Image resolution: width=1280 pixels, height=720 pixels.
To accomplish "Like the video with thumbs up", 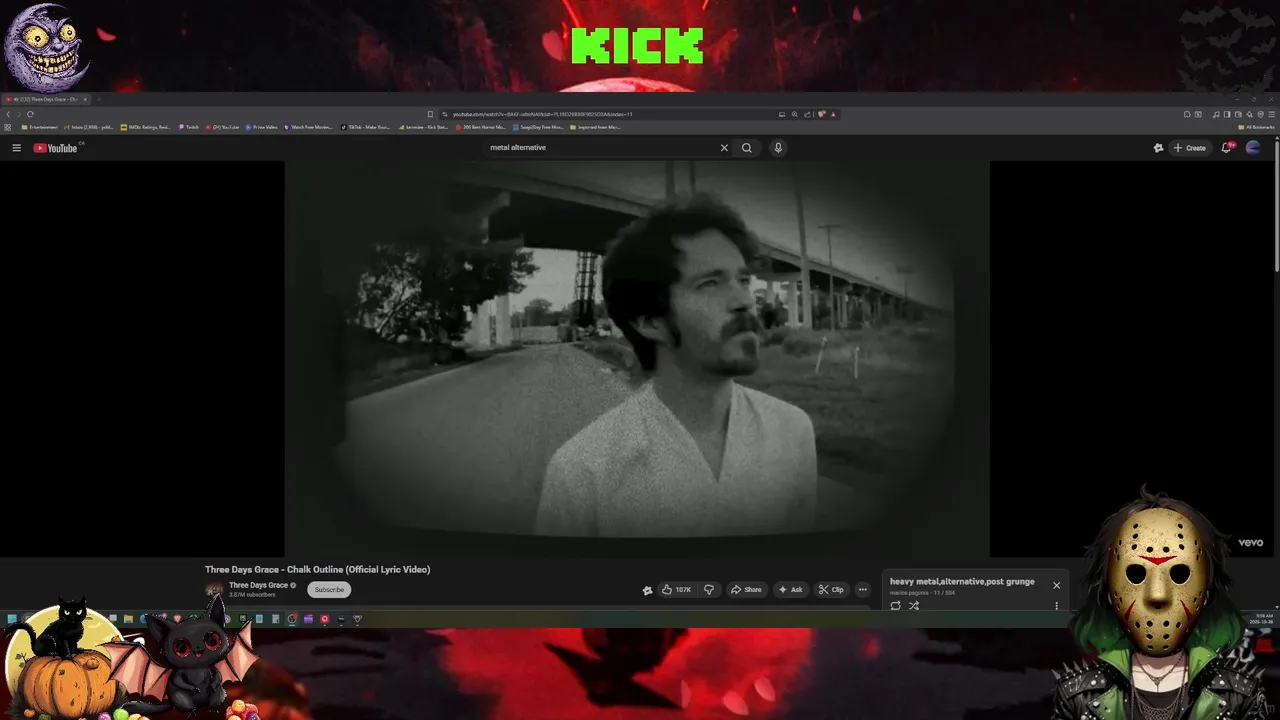I will pyautogui.click(x=676, y=590).
